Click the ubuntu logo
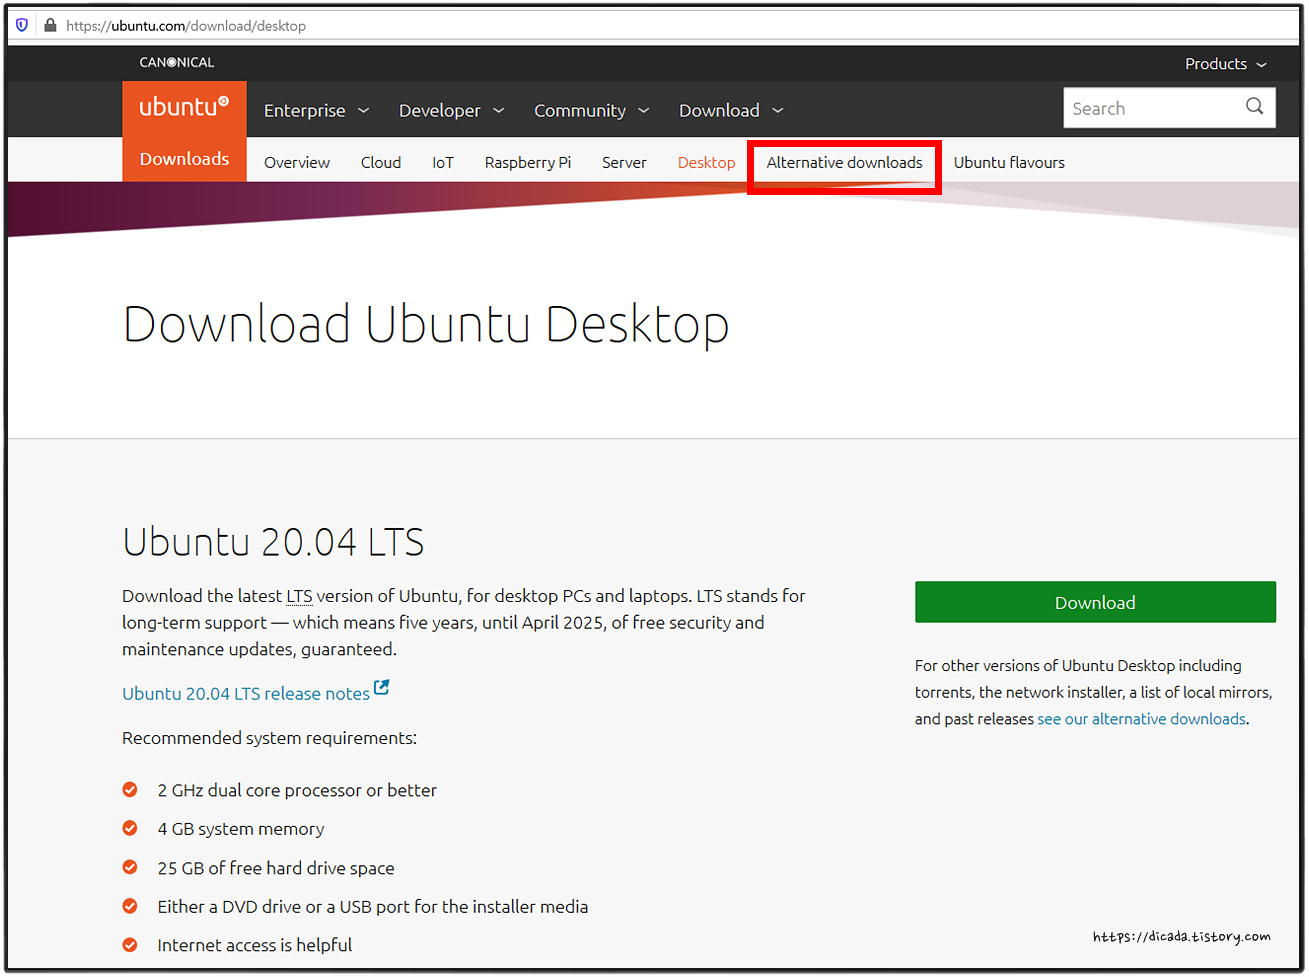The width and height of the screenshot is (1309, 977). [x=184, y=107]
